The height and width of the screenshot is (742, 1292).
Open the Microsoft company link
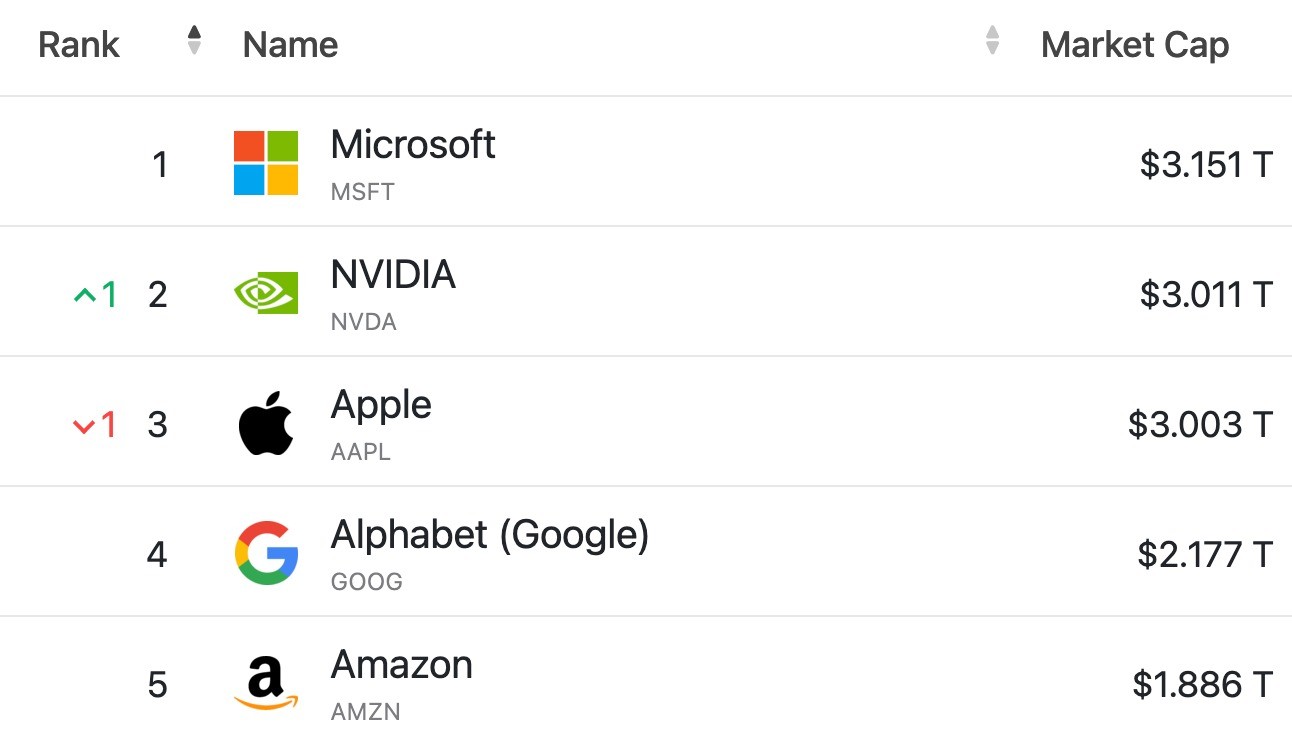click(x=413, y=145)
